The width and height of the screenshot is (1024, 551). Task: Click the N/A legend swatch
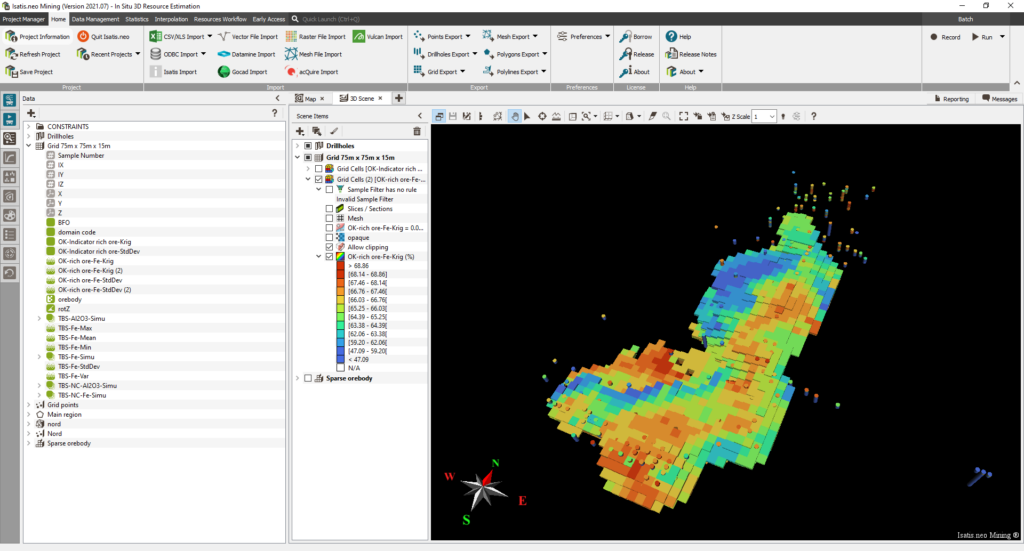coord(340,368)
